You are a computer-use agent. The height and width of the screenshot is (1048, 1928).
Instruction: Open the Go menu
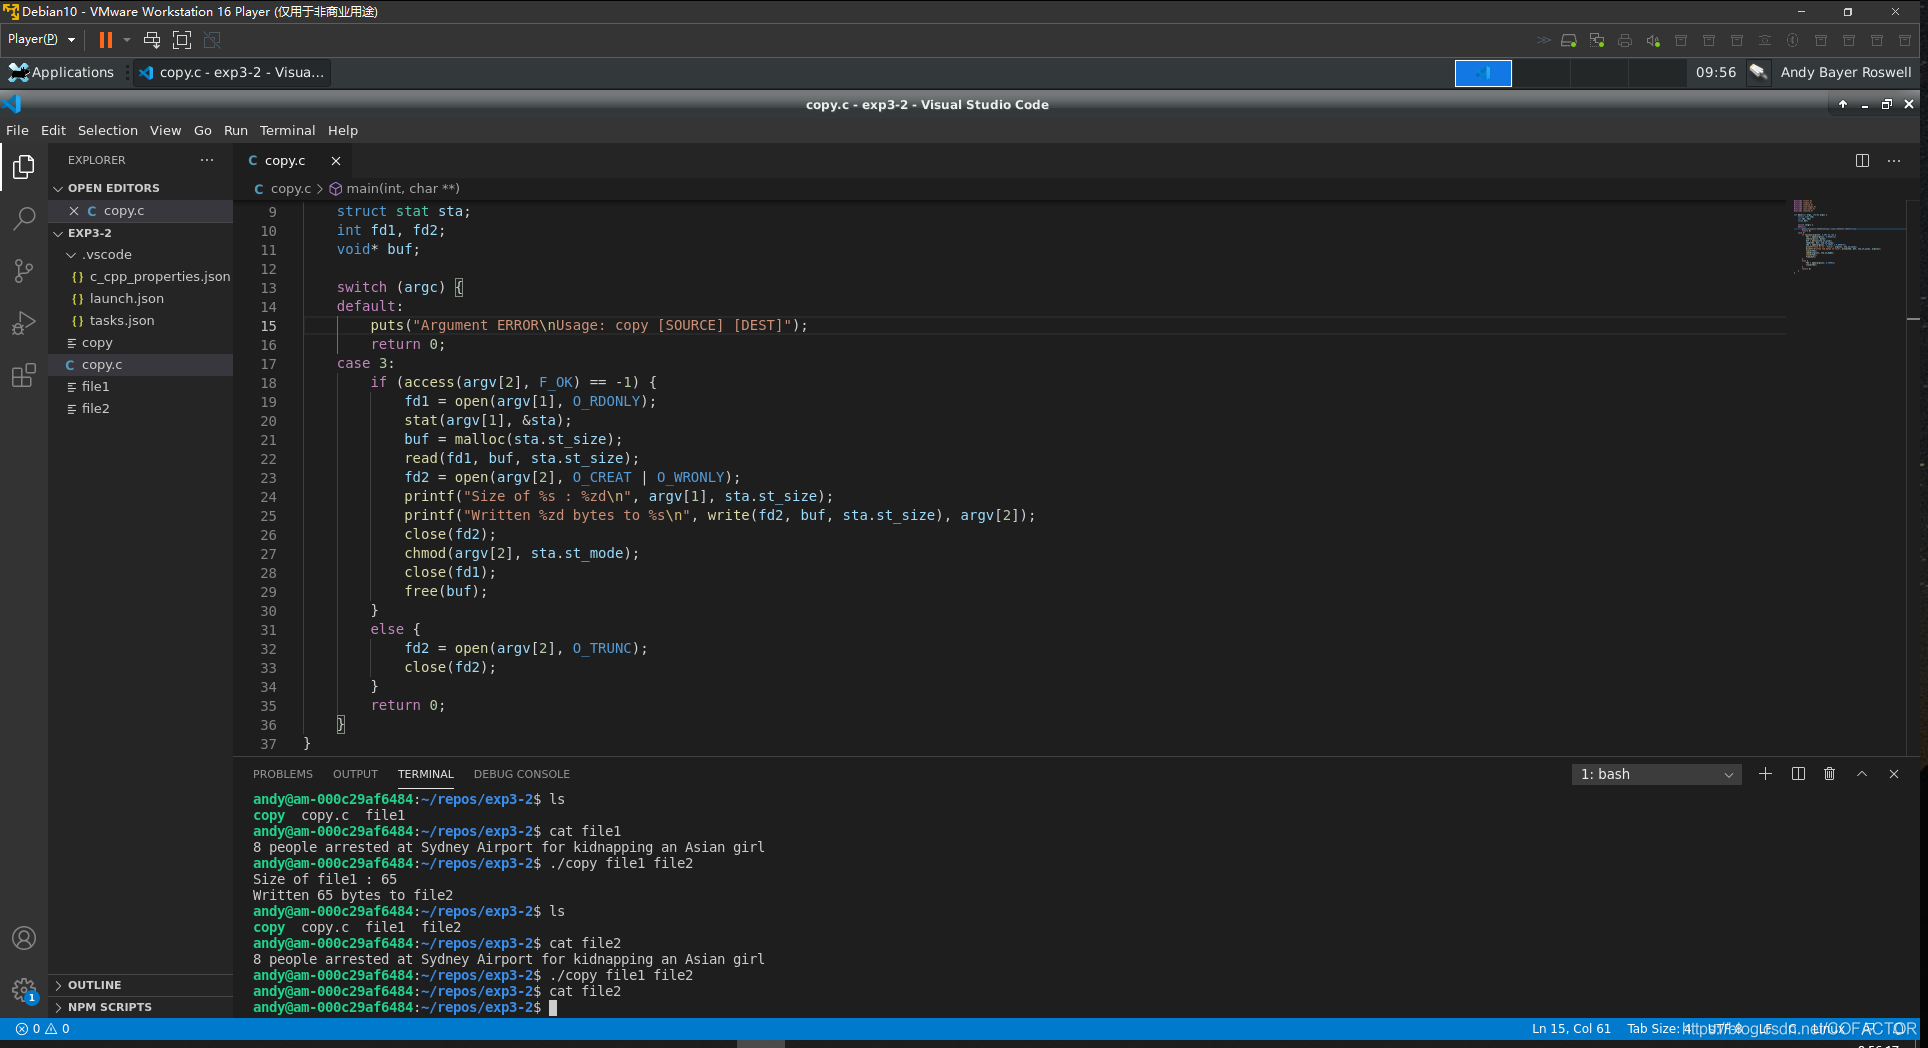[x=203, y=131]
